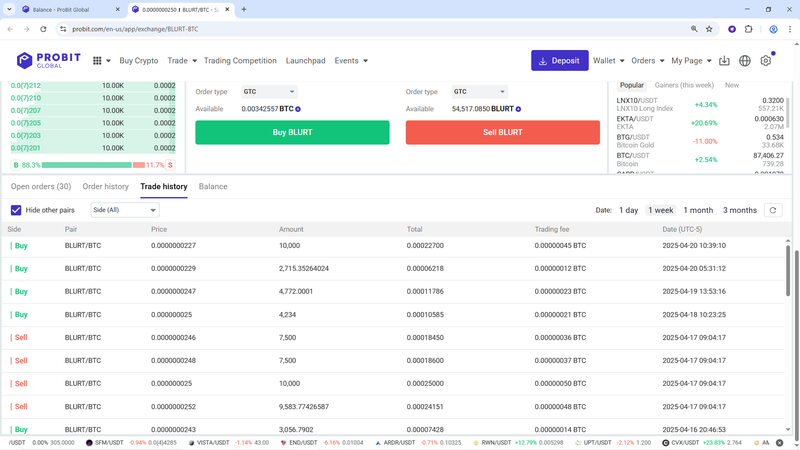
Task: Switch to Open orders (30) tab
Action: (x=41, y=187)
